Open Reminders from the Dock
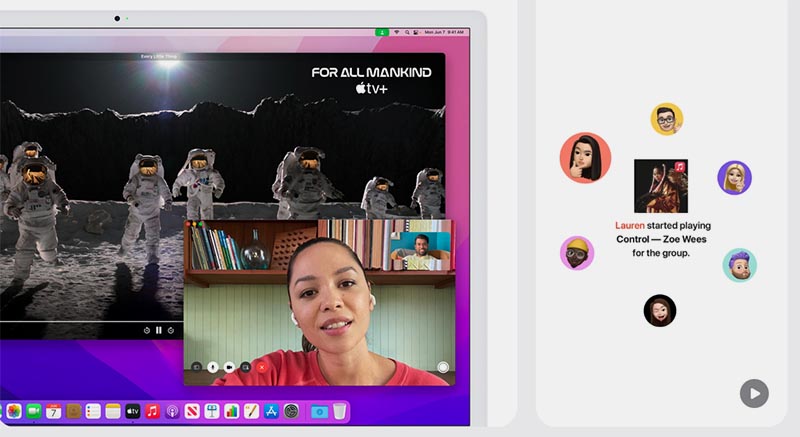 tap(93, 411)
